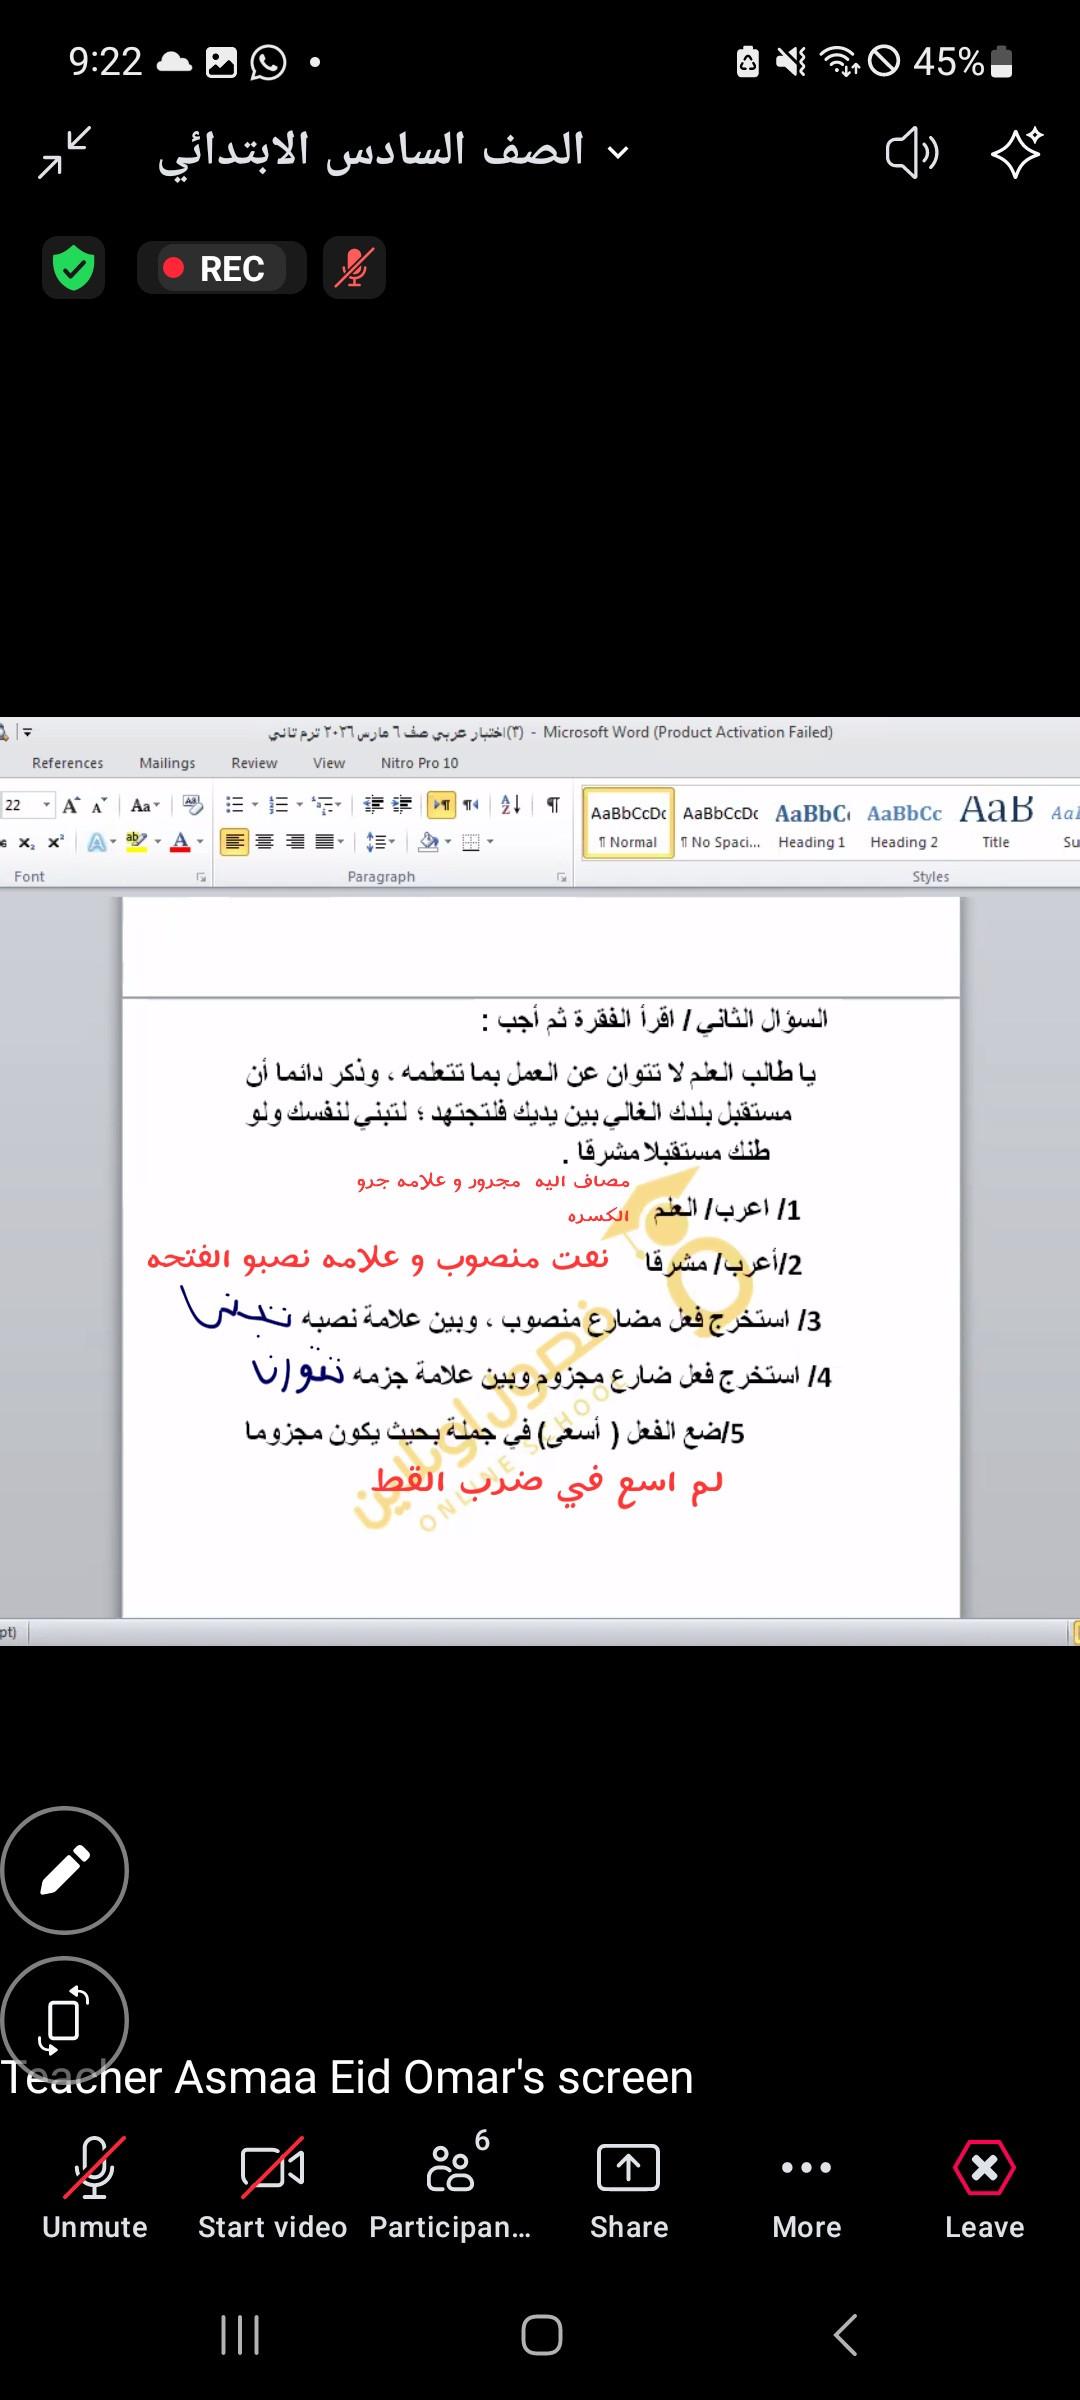Tap the REC recording indicator
The height and width of the screenshot is (2400, 1080).
pyautogui.click(x=221, y=268)
